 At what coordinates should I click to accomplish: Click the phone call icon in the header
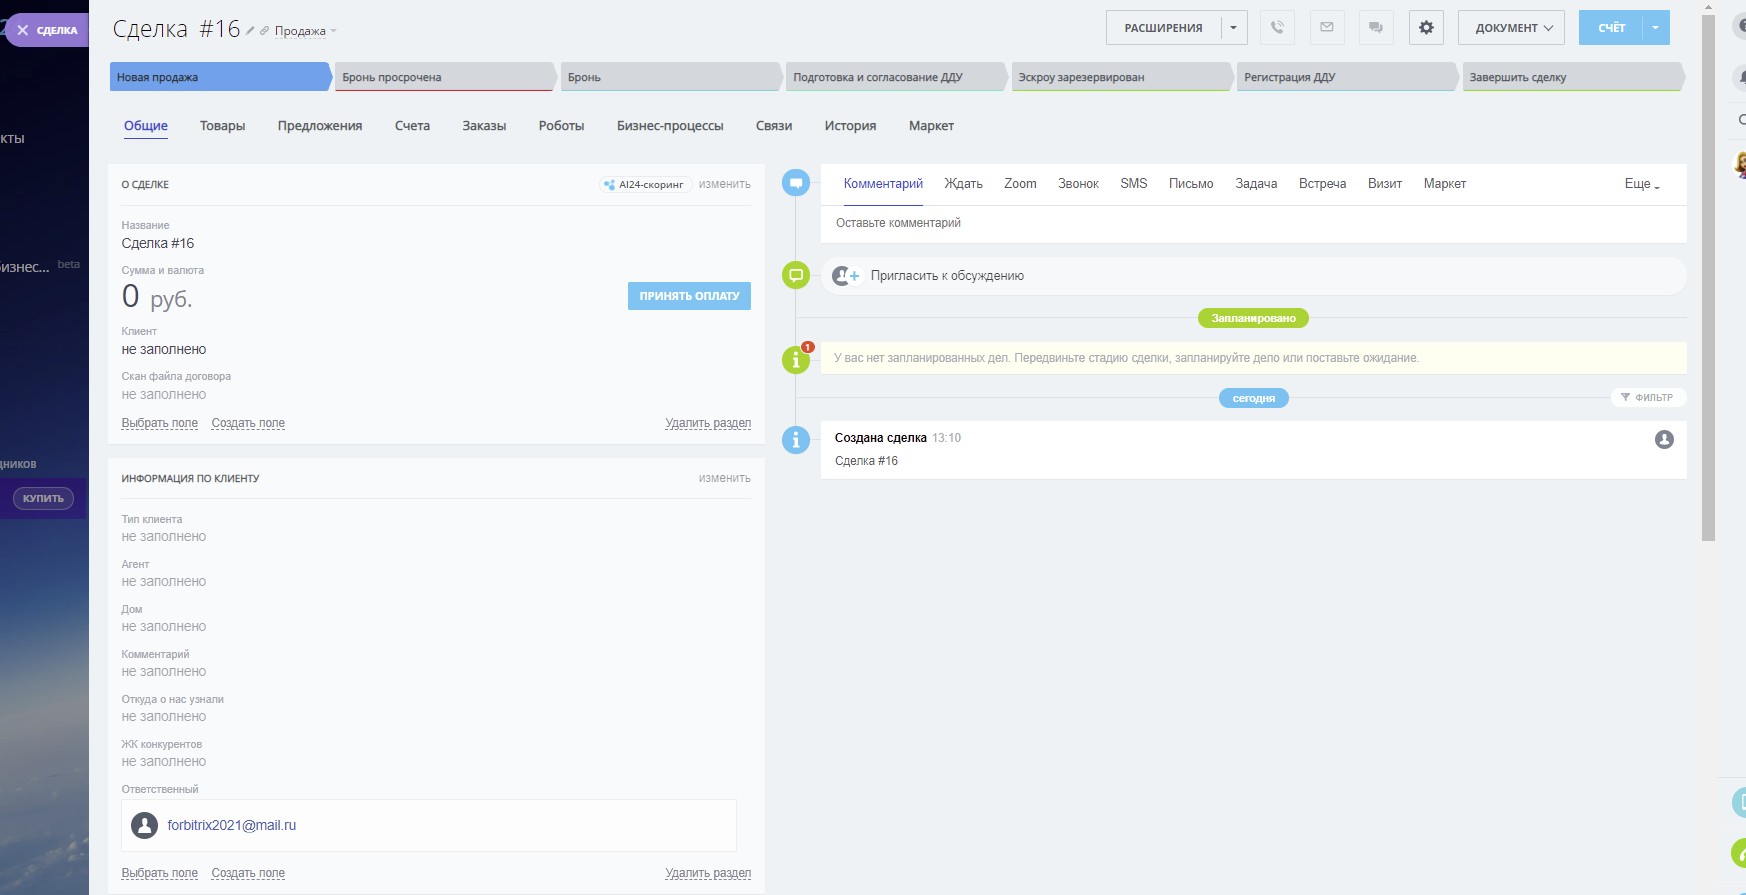[1277, 28]
